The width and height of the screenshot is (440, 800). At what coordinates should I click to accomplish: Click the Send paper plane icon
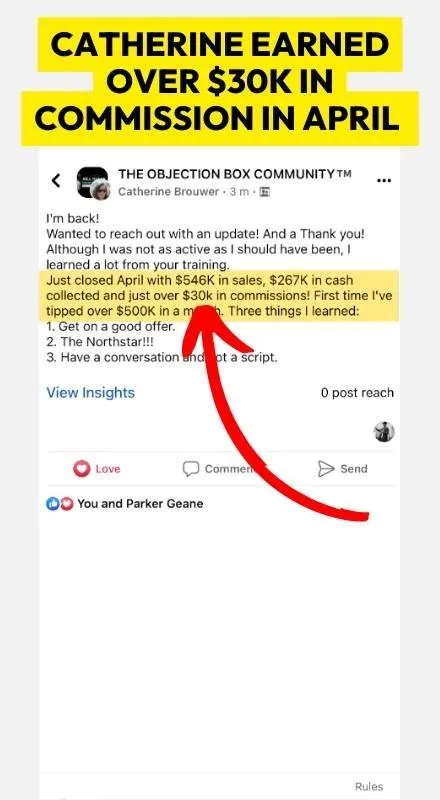(326, 469)
